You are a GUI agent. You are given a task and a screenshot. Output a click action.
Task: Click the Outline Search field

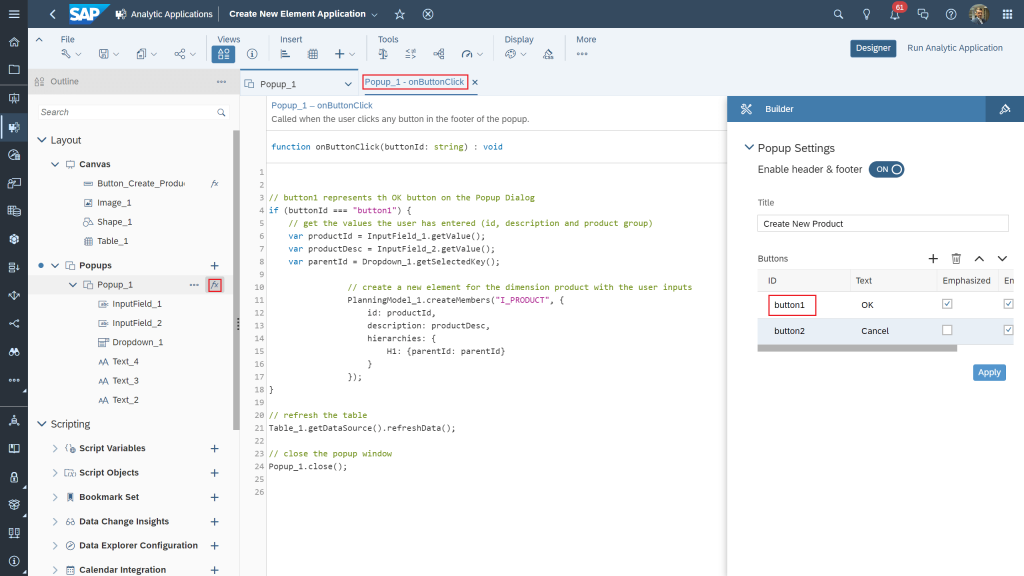click(133, 112)
